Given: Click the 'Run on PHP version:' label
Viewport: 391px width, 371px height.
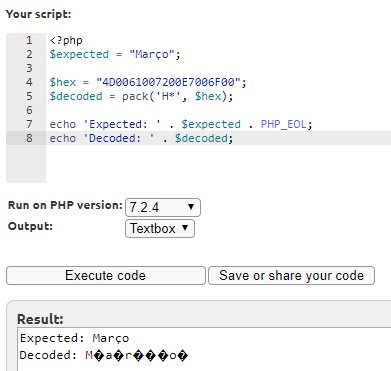Looking at the screenshot, I should (x=65, y=205).
